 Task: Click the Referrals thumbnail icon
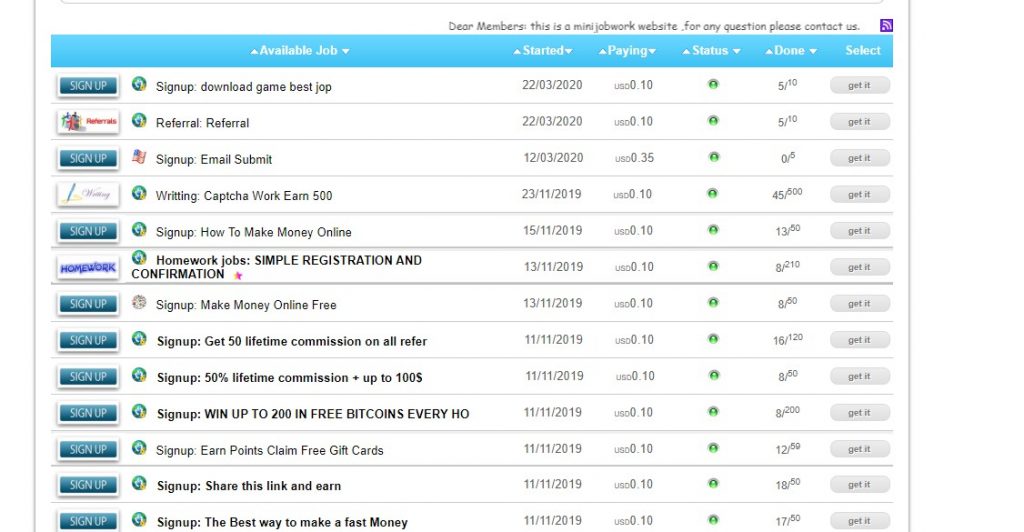pyautogui.click(x=88, y=122)
